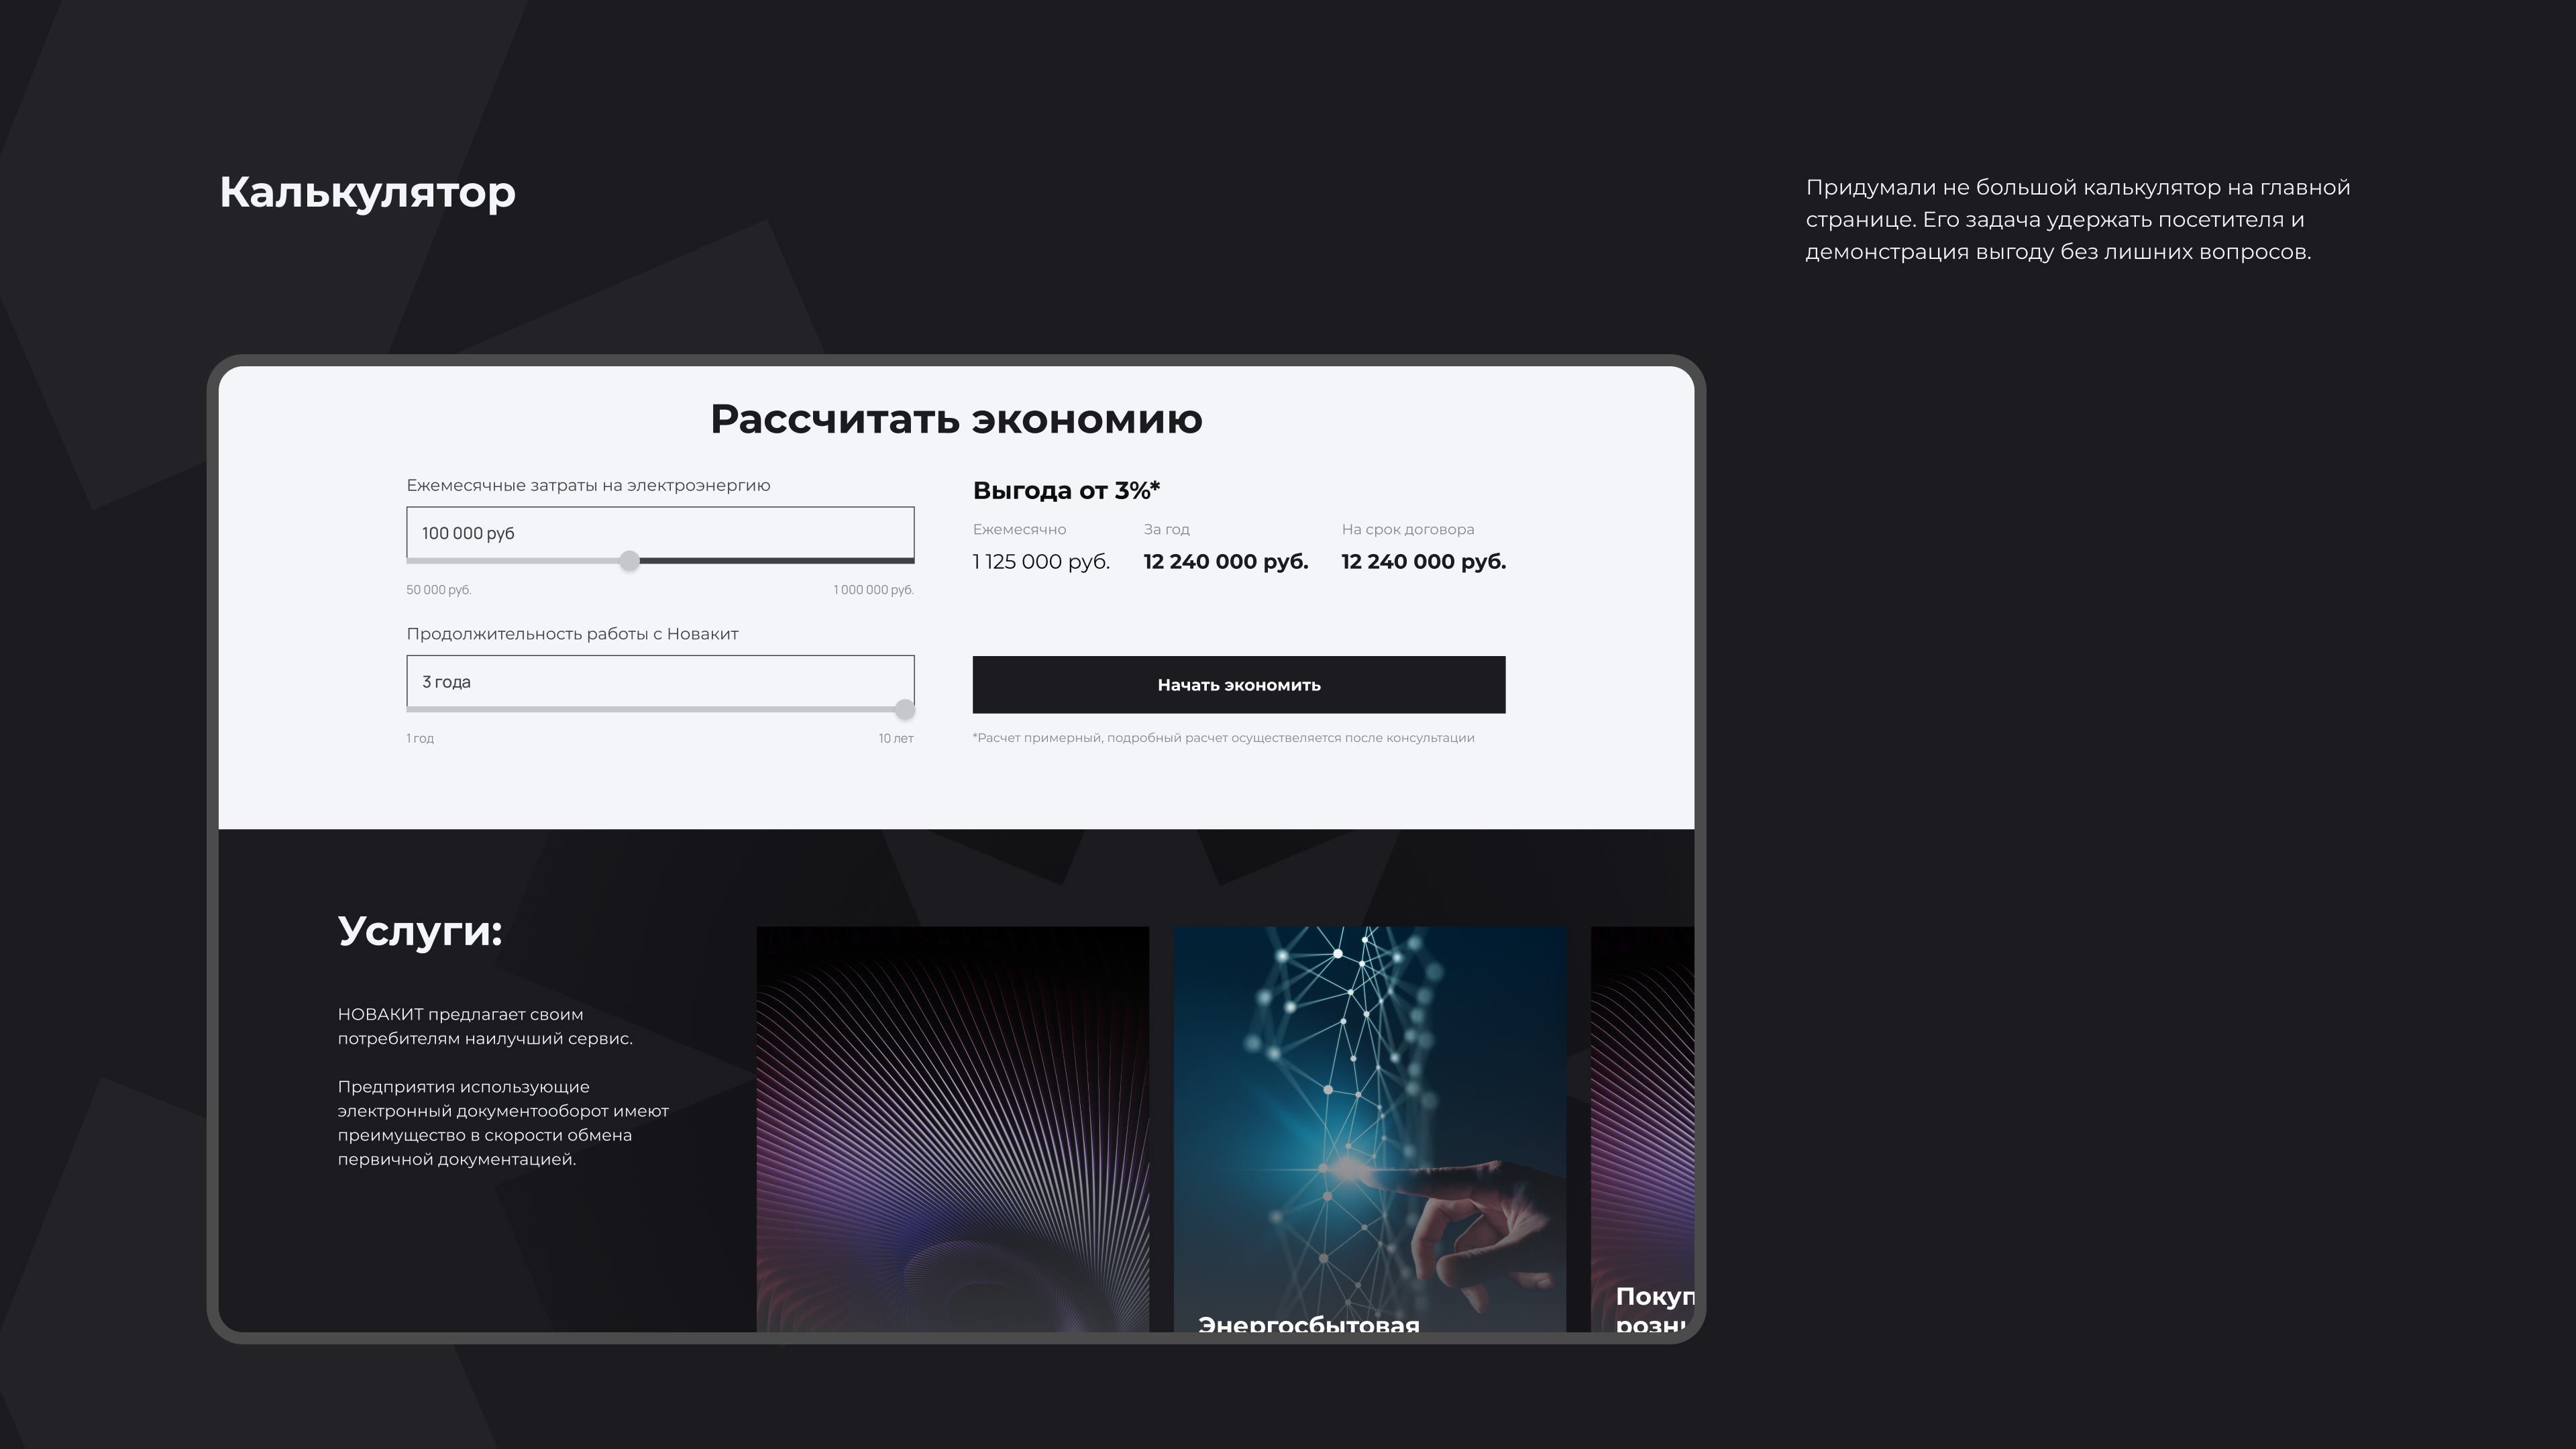
Task: Click the '3 года' duration input field
Action: tap(660, 681)
